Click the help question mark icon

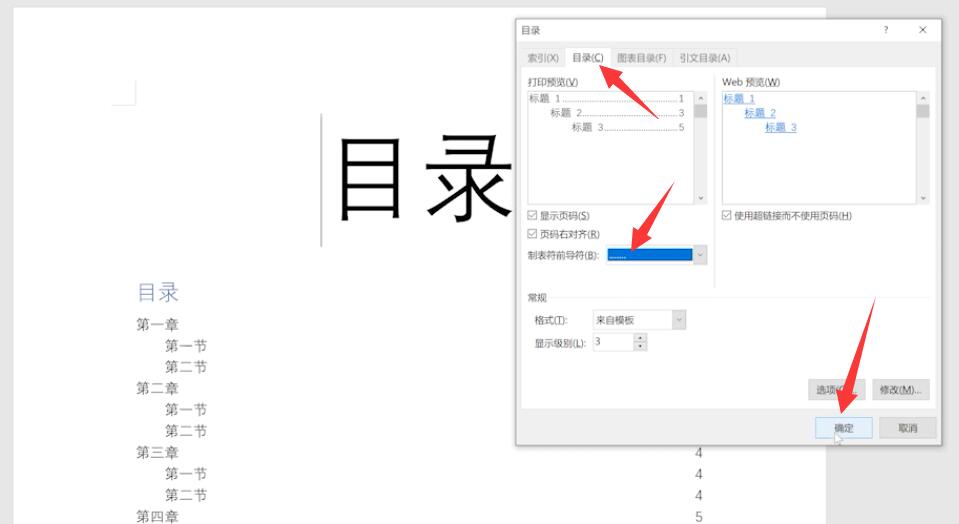point(886,29)
